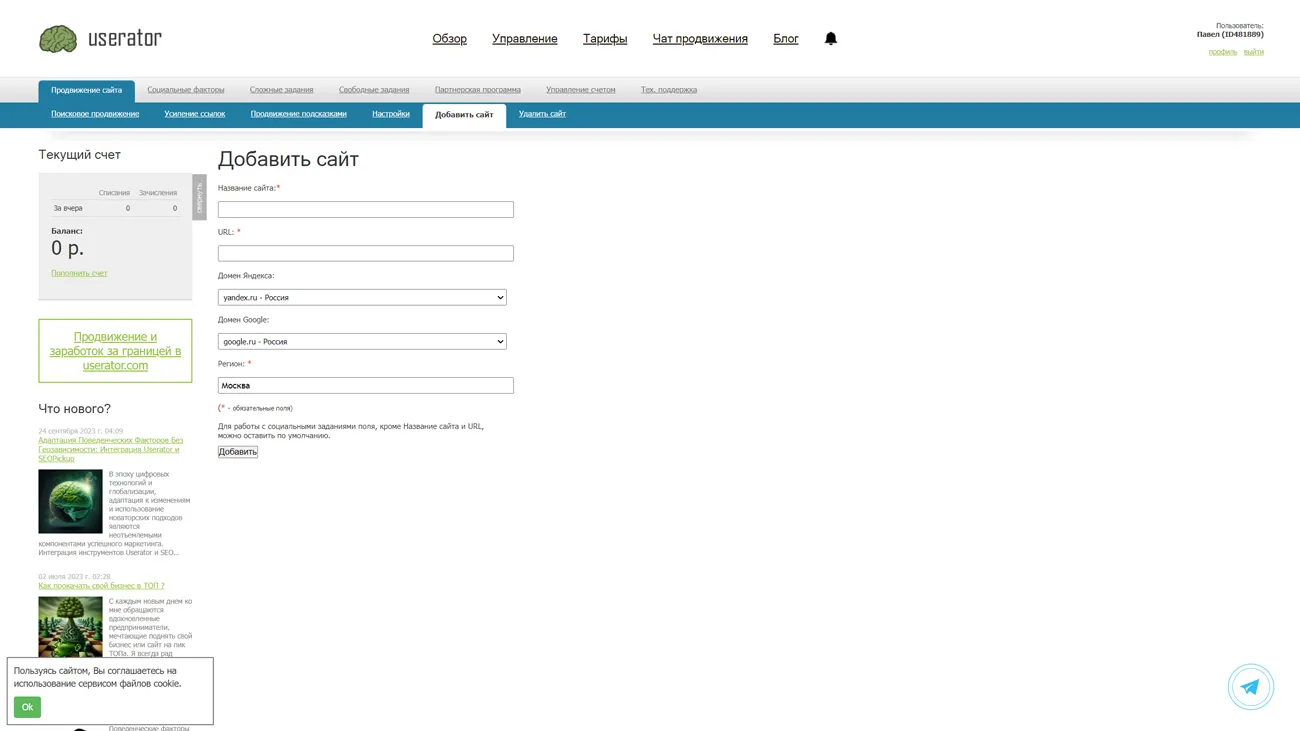Open the Тарифы menu item
Viewport: 1300px width, 731px height.
click(605, 39)
